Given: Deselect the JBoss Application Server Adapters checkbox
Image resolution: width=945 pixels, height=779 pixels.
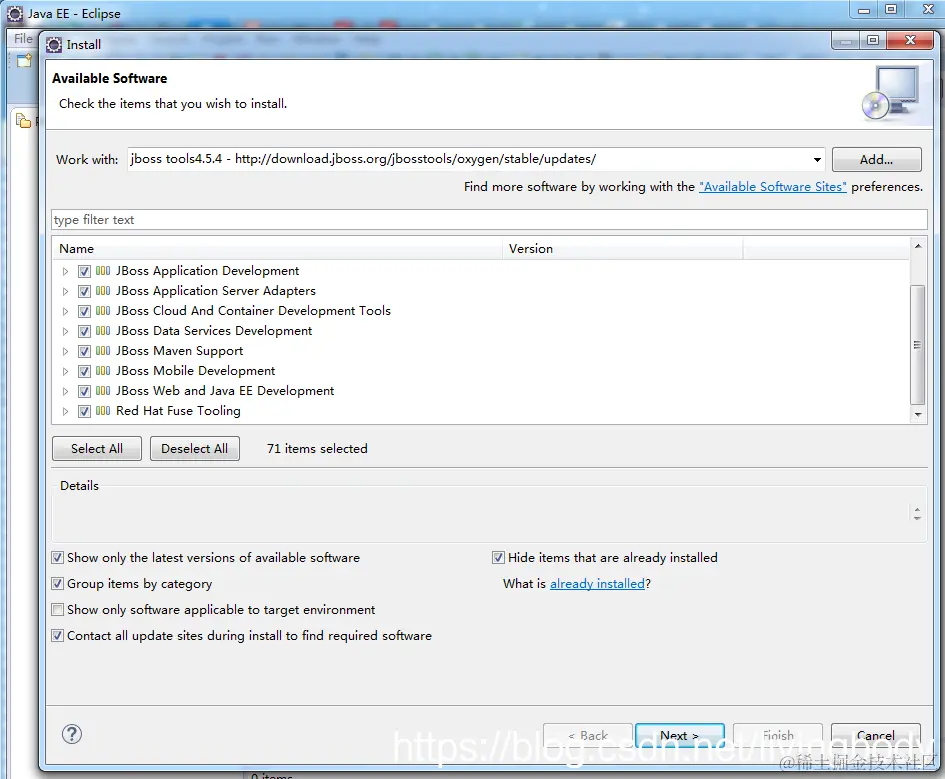Looking at the screenshot, I should tap(84, 290).
